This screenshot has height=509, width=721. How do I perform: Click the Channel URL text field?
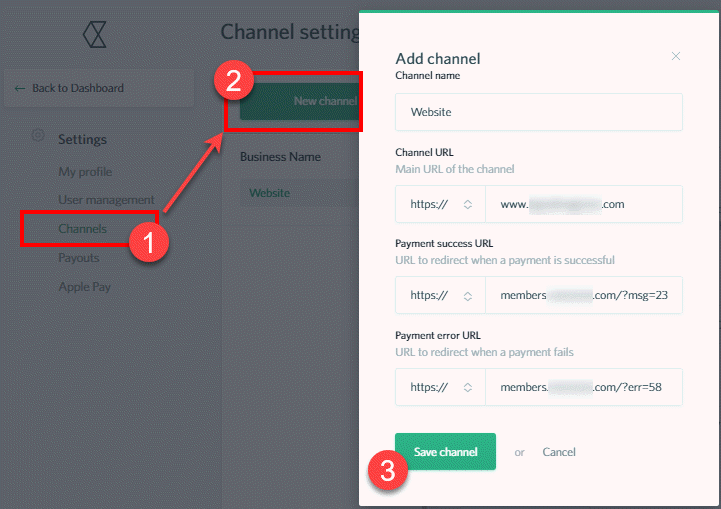pos(583,204)
